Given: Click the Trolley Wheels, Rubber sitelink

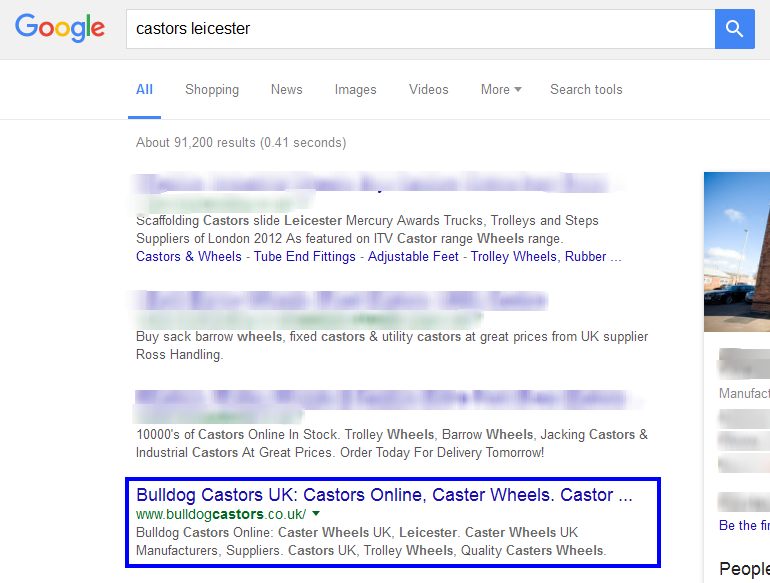Looking at the screenshot, I should coord(545,256).
